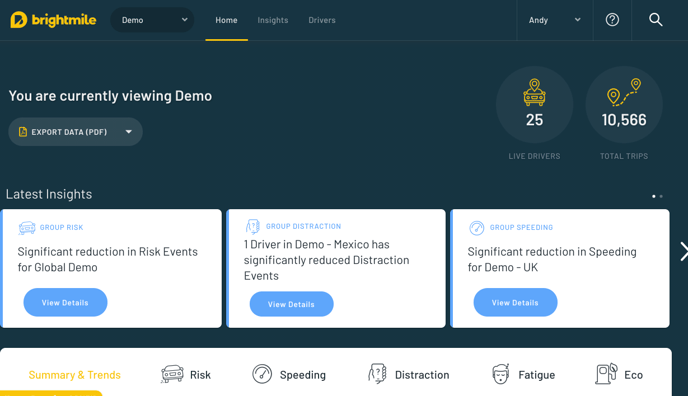688x396 pixels.
Task: View details of the Risk Events insight
Action: coord(65,303)
